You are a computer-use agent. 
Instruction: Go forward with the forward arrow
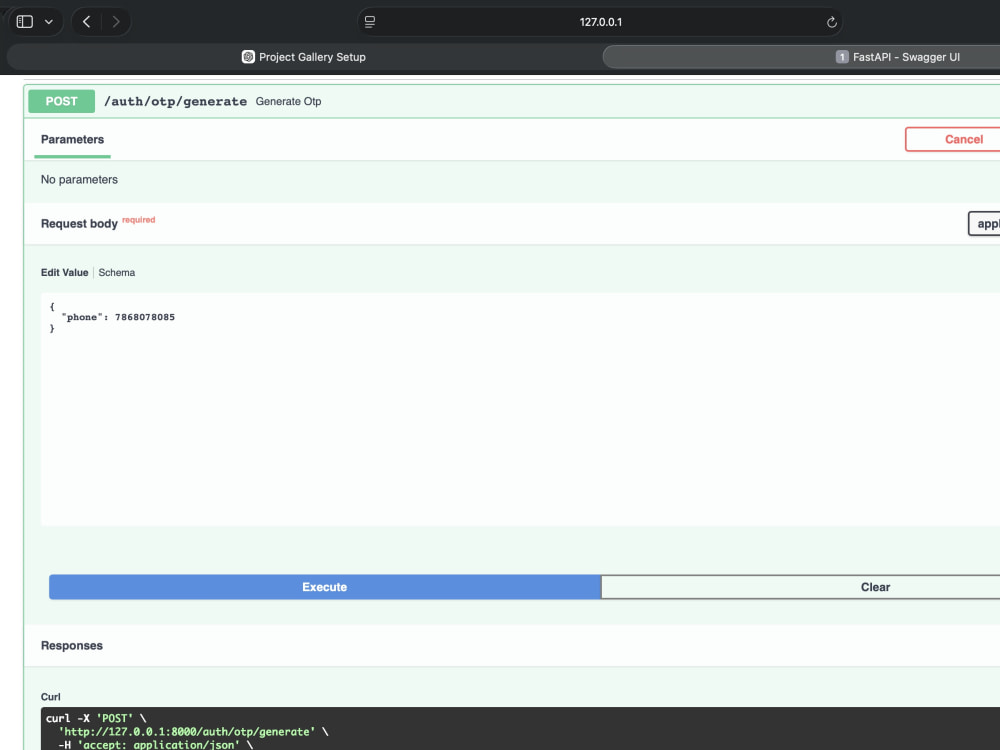(115, 22)
